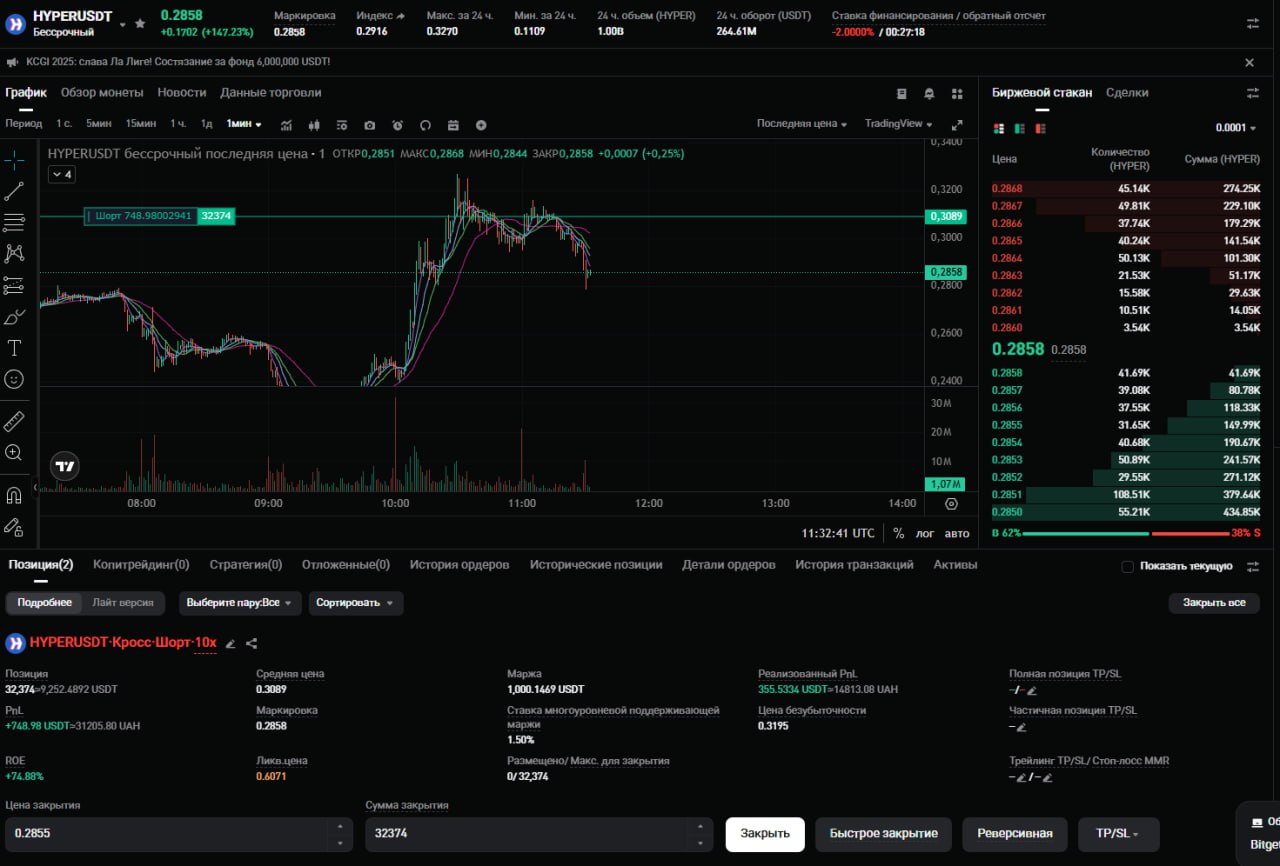This screenshot has width=1280, height=866.
Task: Toggle лог logarithmic scale
Action: (x=925, y=533)
